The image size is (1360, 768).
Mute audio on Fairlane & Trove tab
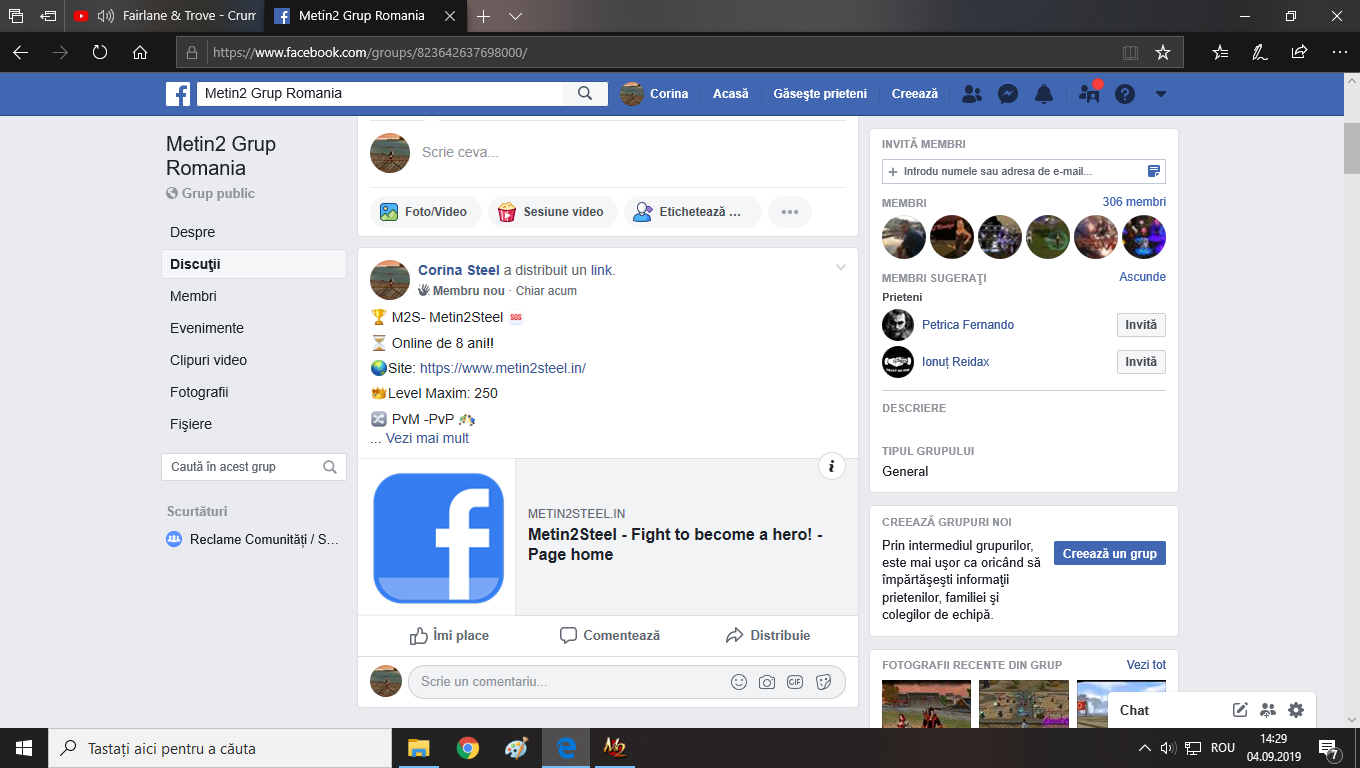pos(105,16)
